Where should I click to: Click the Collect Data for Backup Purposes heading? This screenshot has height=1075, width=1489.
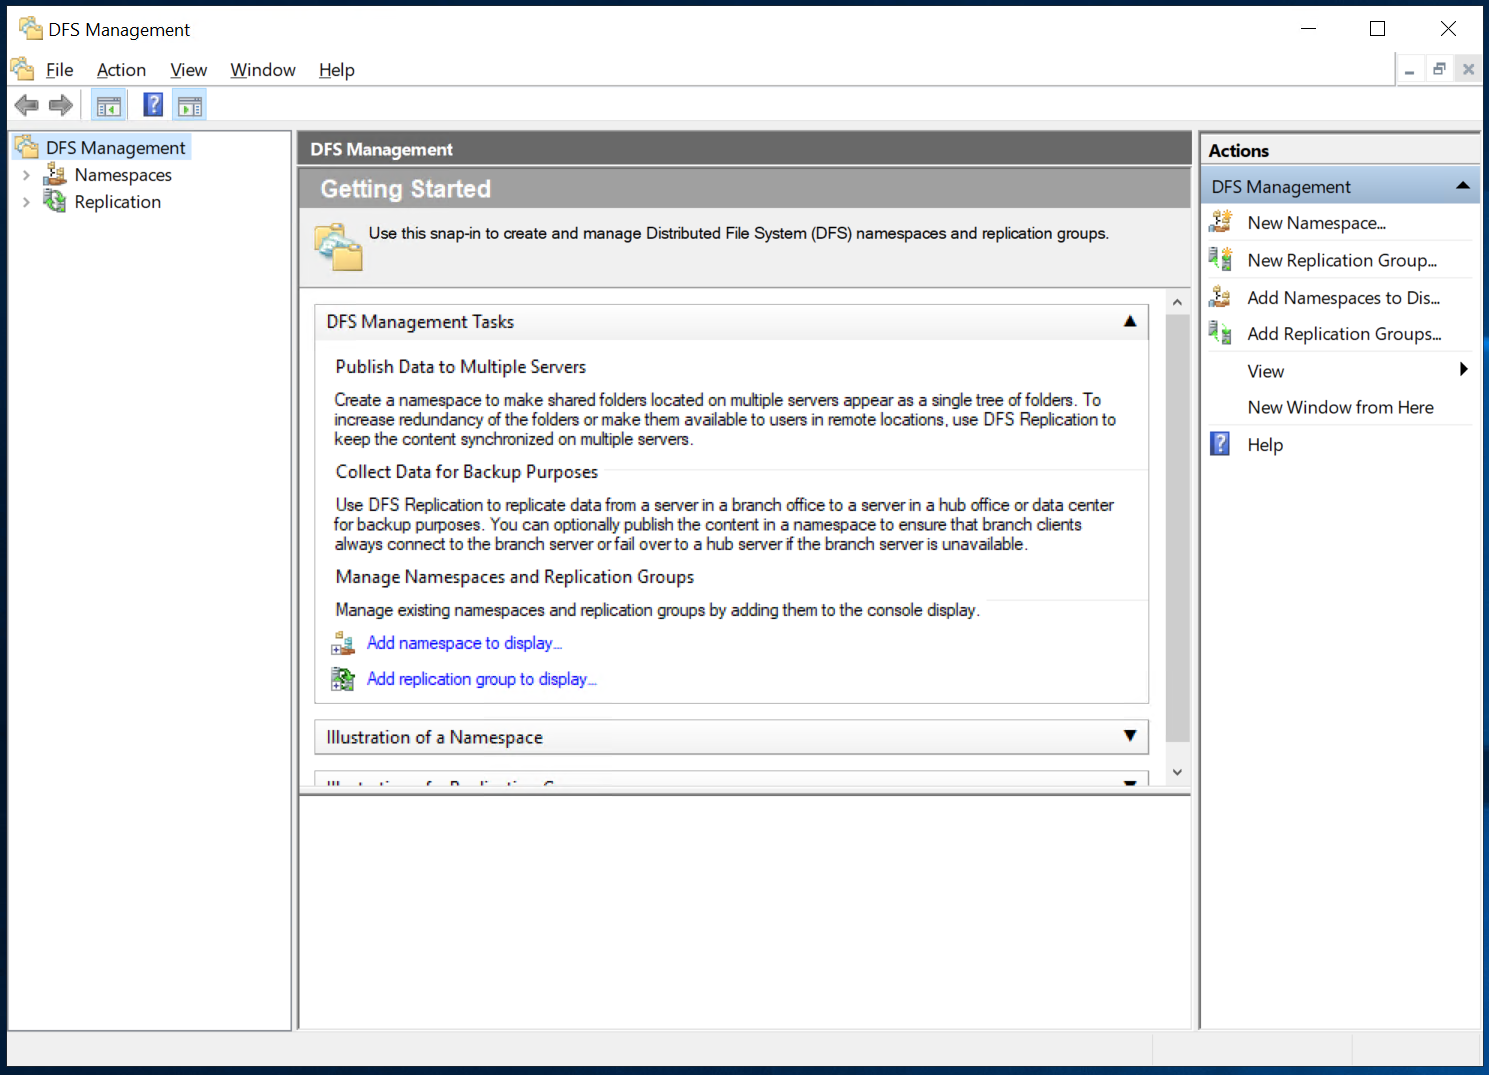pyautogui.click(x=467, y=472)
